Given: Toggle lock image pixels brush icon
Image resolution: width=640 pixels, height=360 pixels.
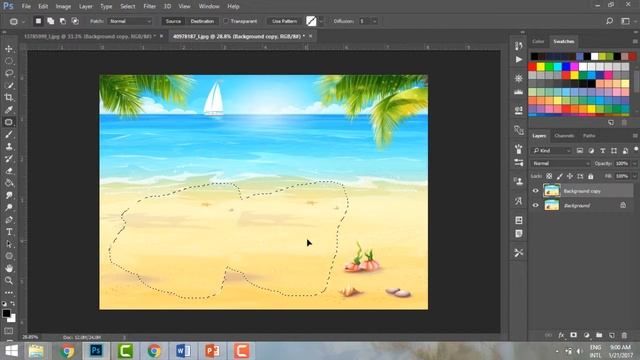Looking at the screenshot, I should [x=560, y=176].
